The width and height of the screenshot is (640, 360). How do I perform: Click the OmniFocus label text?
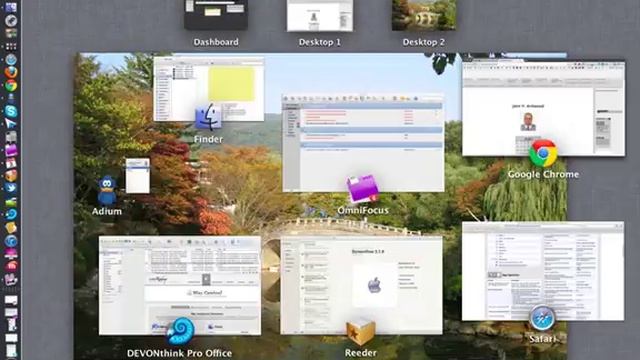363,210
